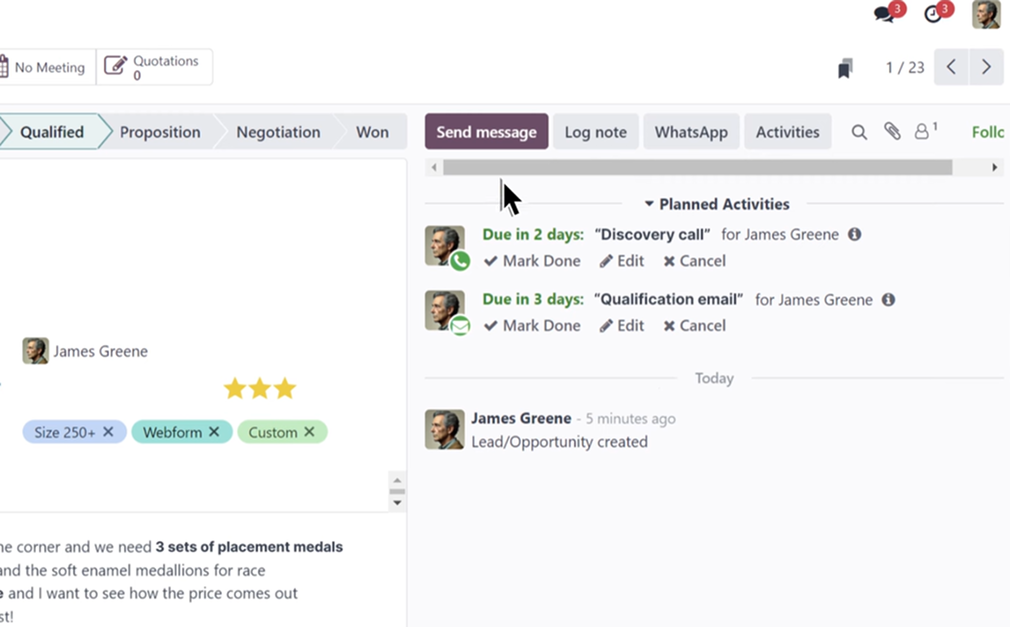The height and width of the screenshot is (627, 1010).
Task: Remove the Webform tag
Action: (216, 432)
